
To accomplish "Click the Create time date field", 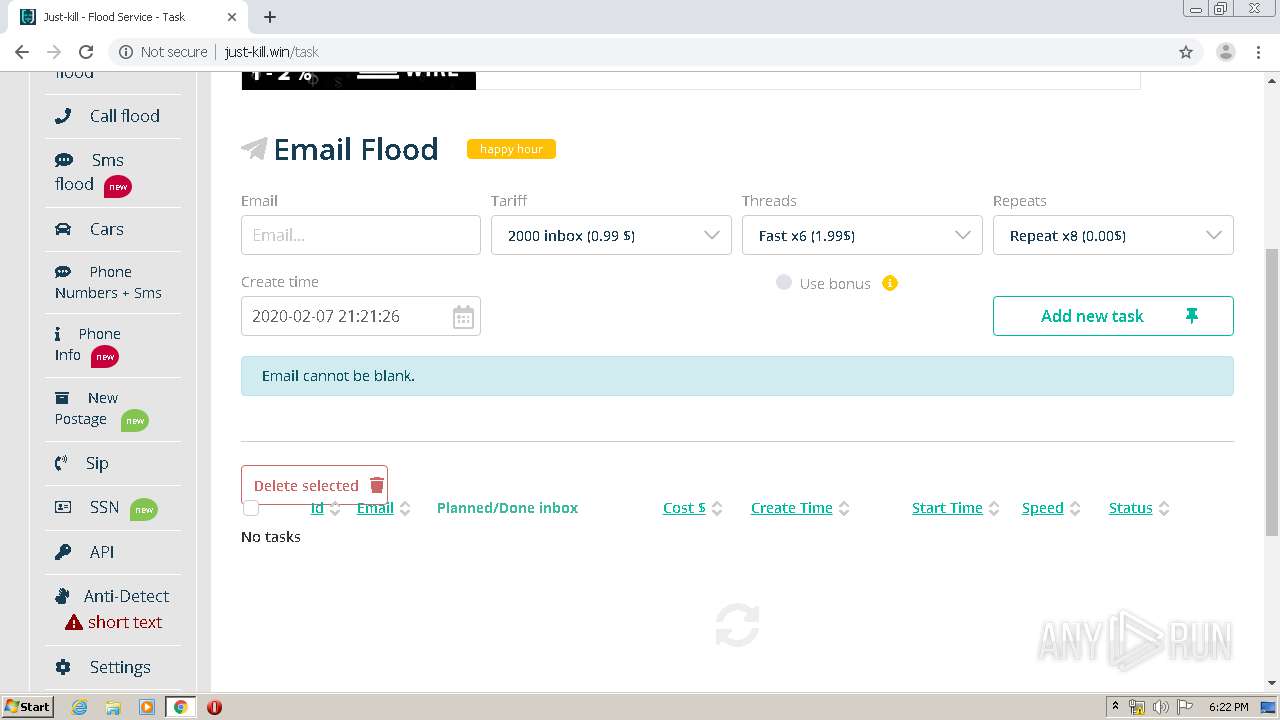I will coord(361,316).
